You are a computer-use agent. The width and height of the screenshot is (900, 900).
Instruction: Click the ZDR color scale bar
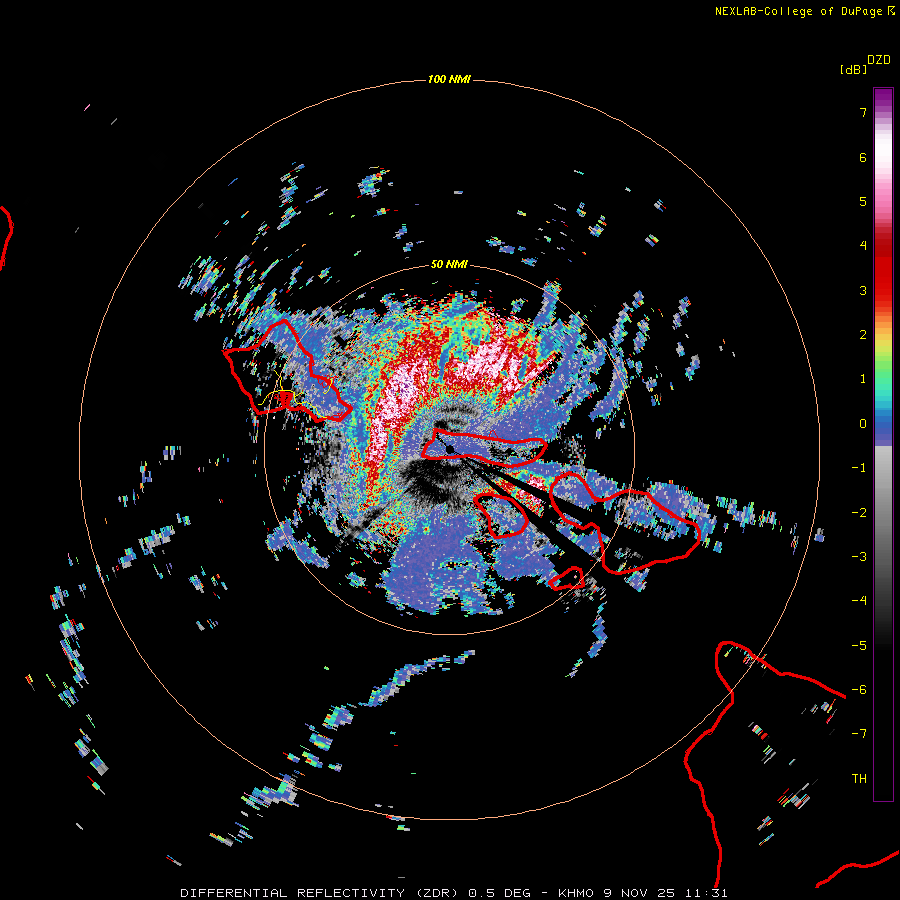[883, 444]
